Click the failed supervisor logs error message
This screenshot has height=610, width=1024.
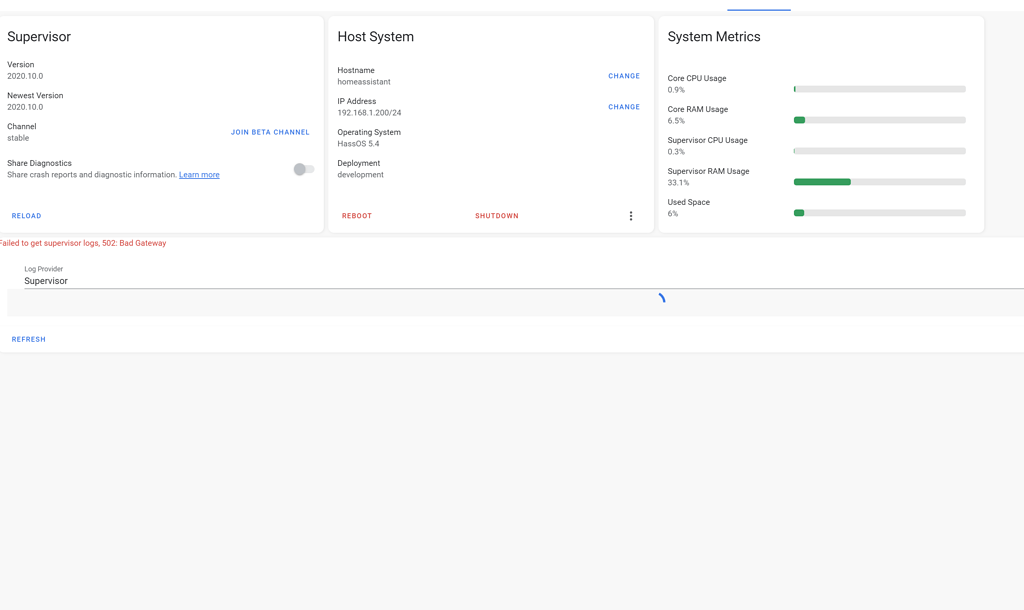[83, 243]
